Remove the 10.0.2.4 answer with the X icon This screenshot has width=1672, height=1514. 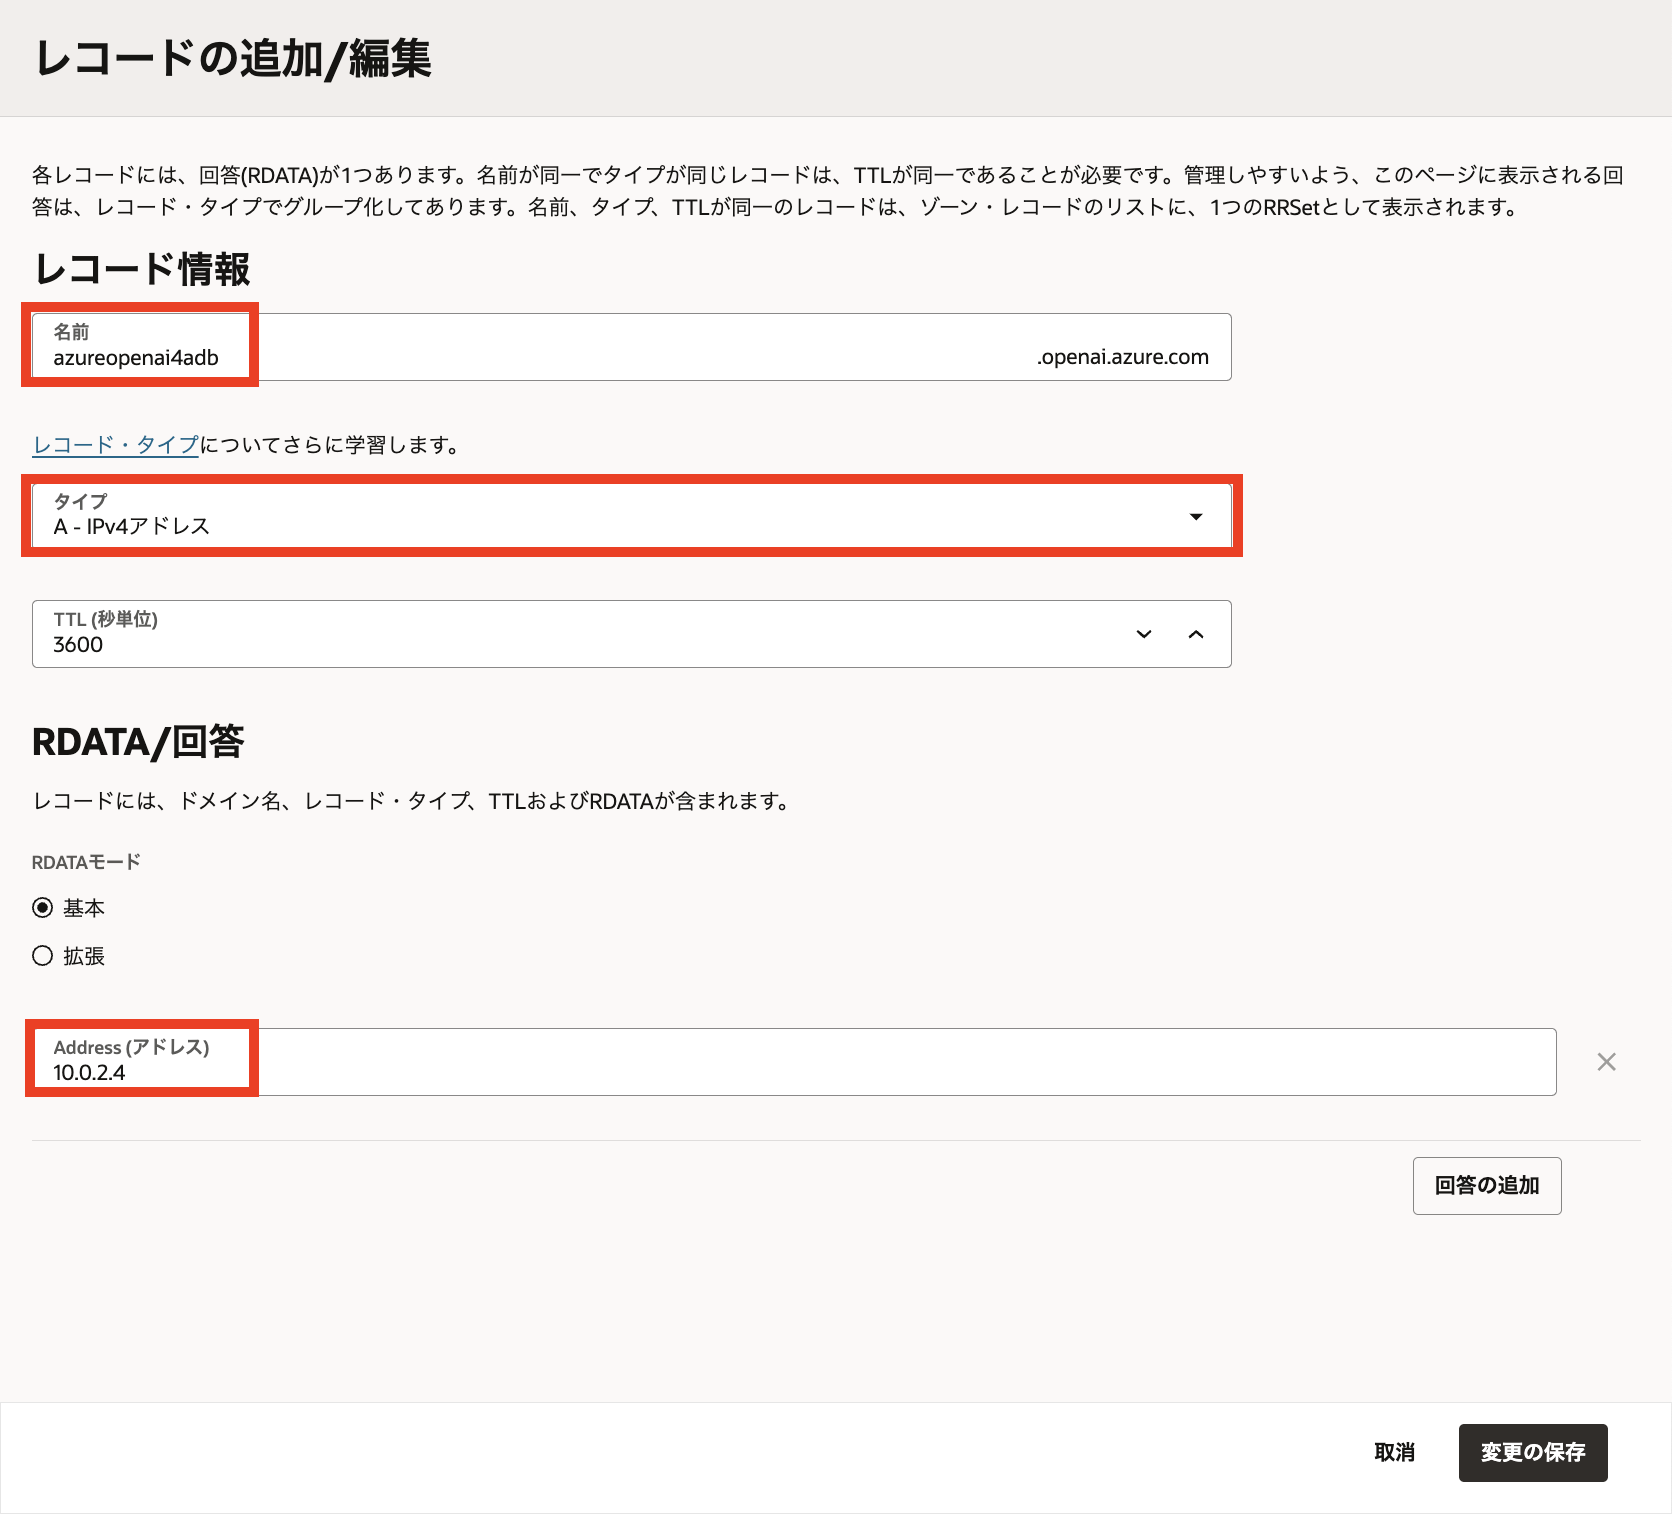(x=1606, y=1062)
